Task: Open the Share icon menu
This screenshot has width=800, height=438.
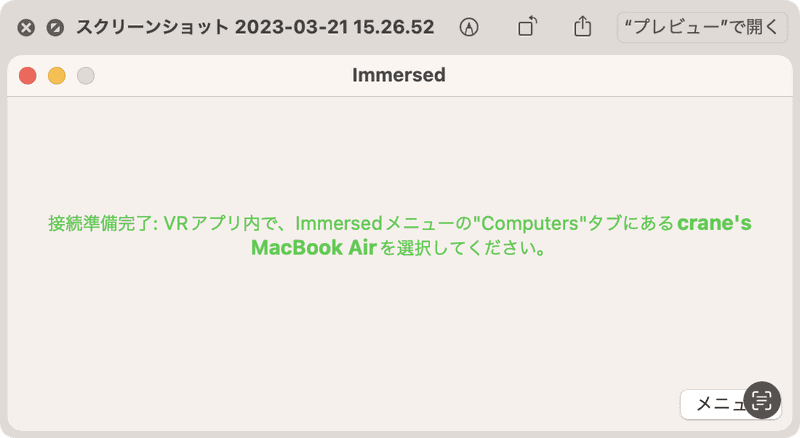Action: (x=583, y=27)
